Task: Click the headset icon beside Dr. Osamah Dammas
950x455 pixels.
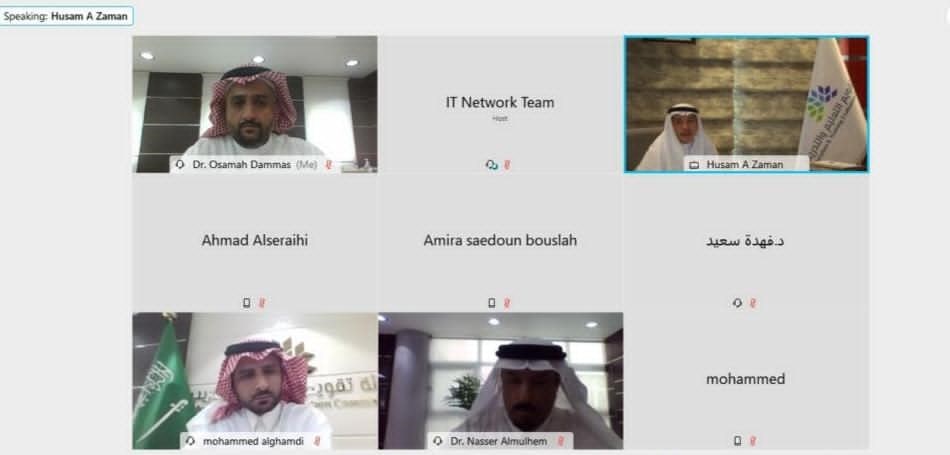Action: point(180,164)
